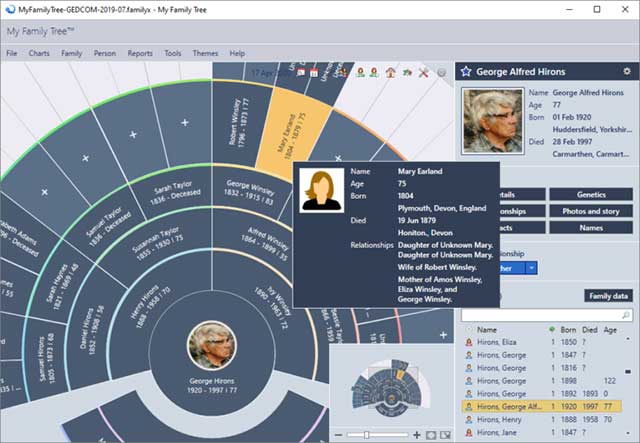640x443 pixels.
Task: Click the Photos and story button
Action: 590,211
